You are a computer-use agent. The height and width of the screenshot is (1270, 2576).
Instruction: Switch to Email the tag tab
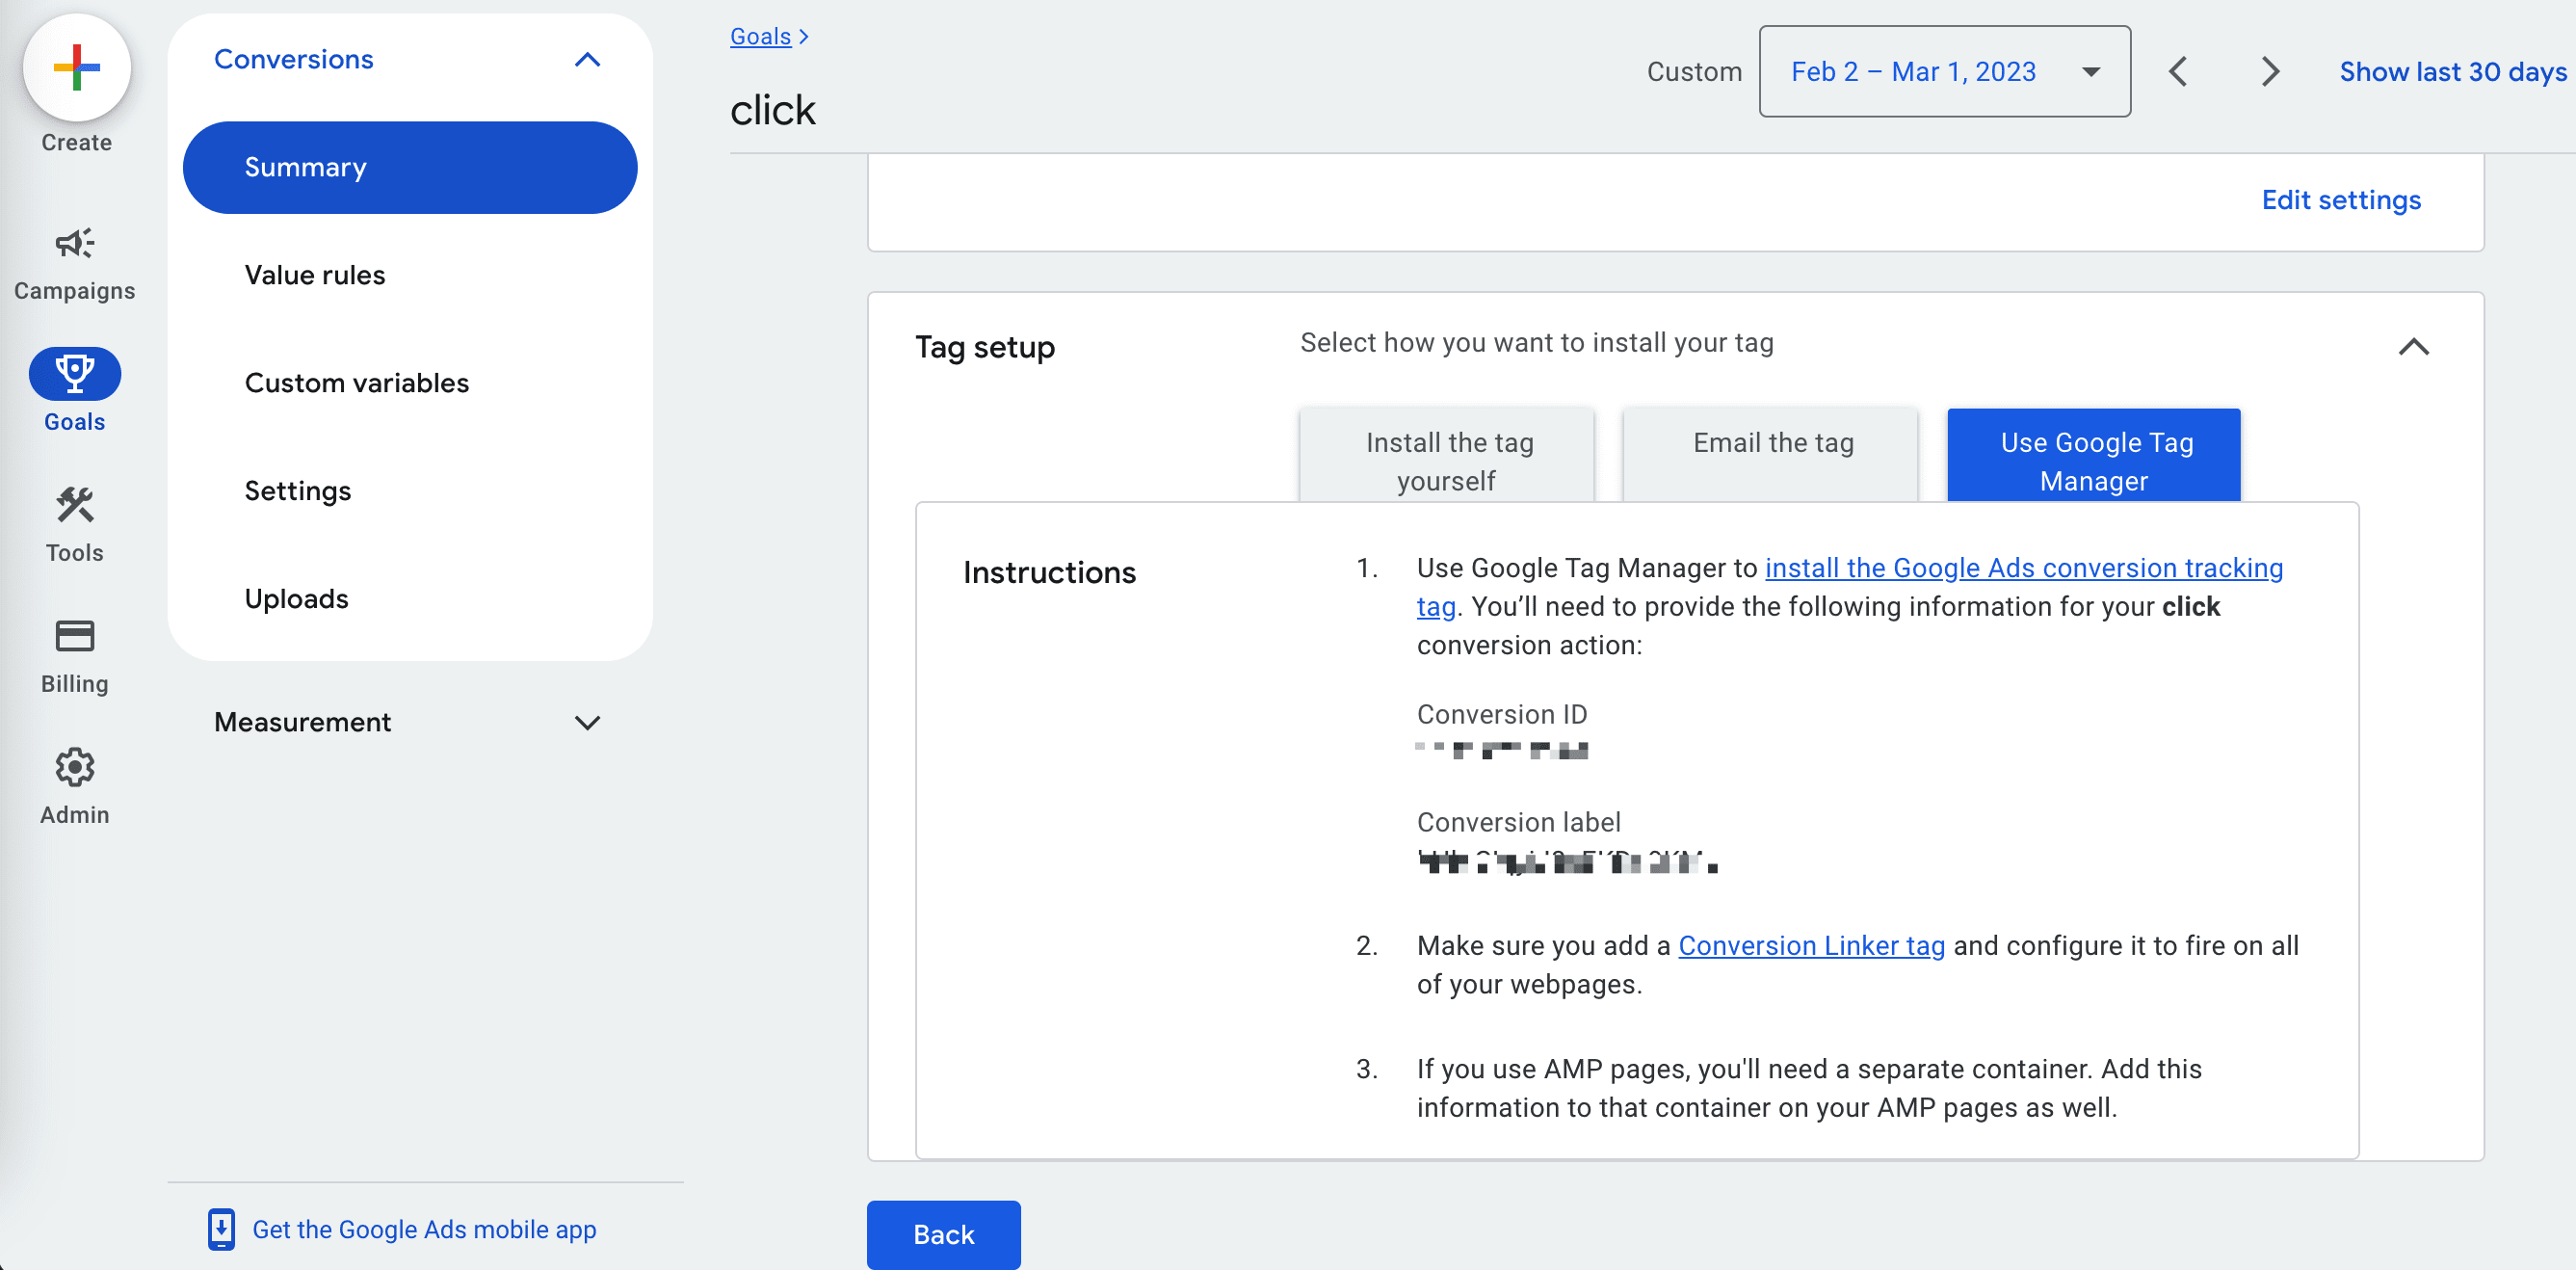click(1771, 456)
